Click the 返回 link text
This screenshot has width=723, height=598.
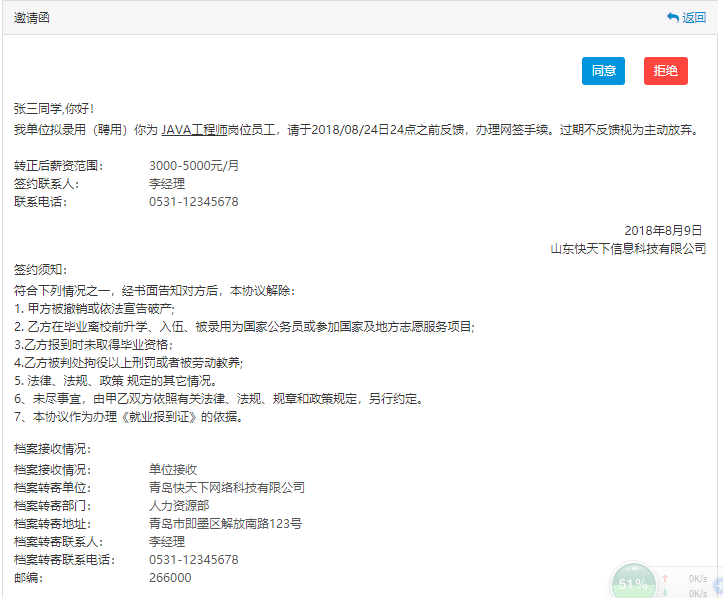click(x=693, y=18)
